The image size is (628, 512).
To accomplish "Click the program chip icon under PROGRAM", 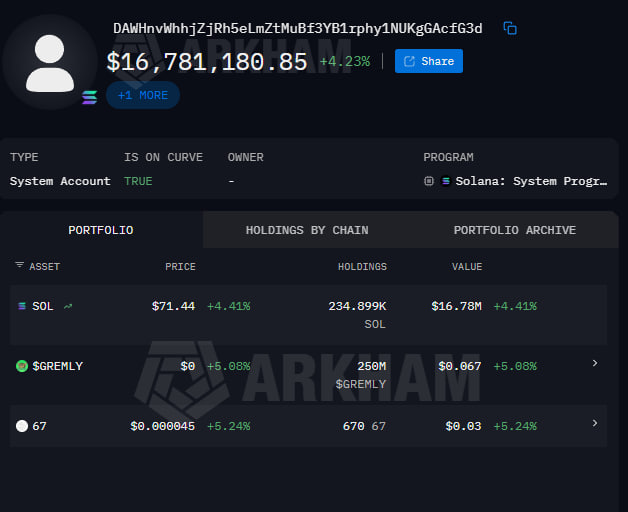I will pos(429,181).
